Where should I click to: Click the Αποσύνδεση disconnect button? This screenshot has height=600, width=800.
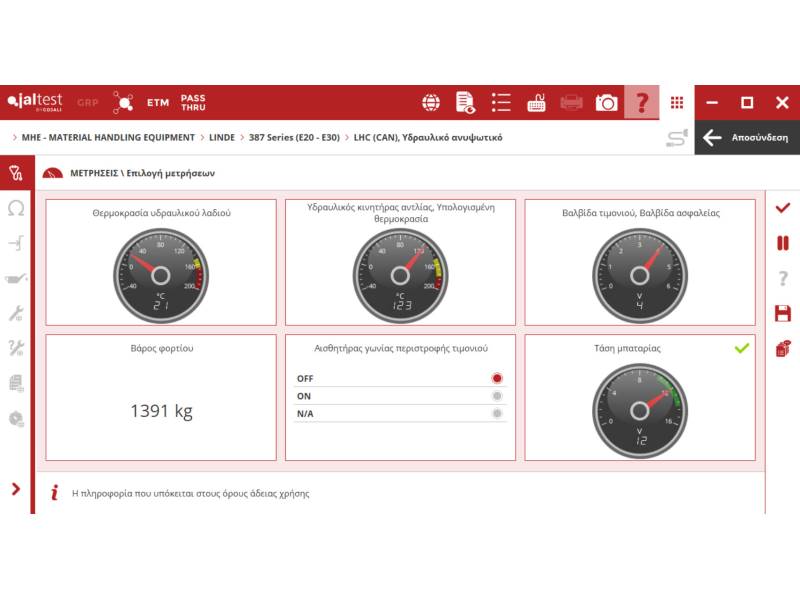pyautogui.click(x=747, y=138)
